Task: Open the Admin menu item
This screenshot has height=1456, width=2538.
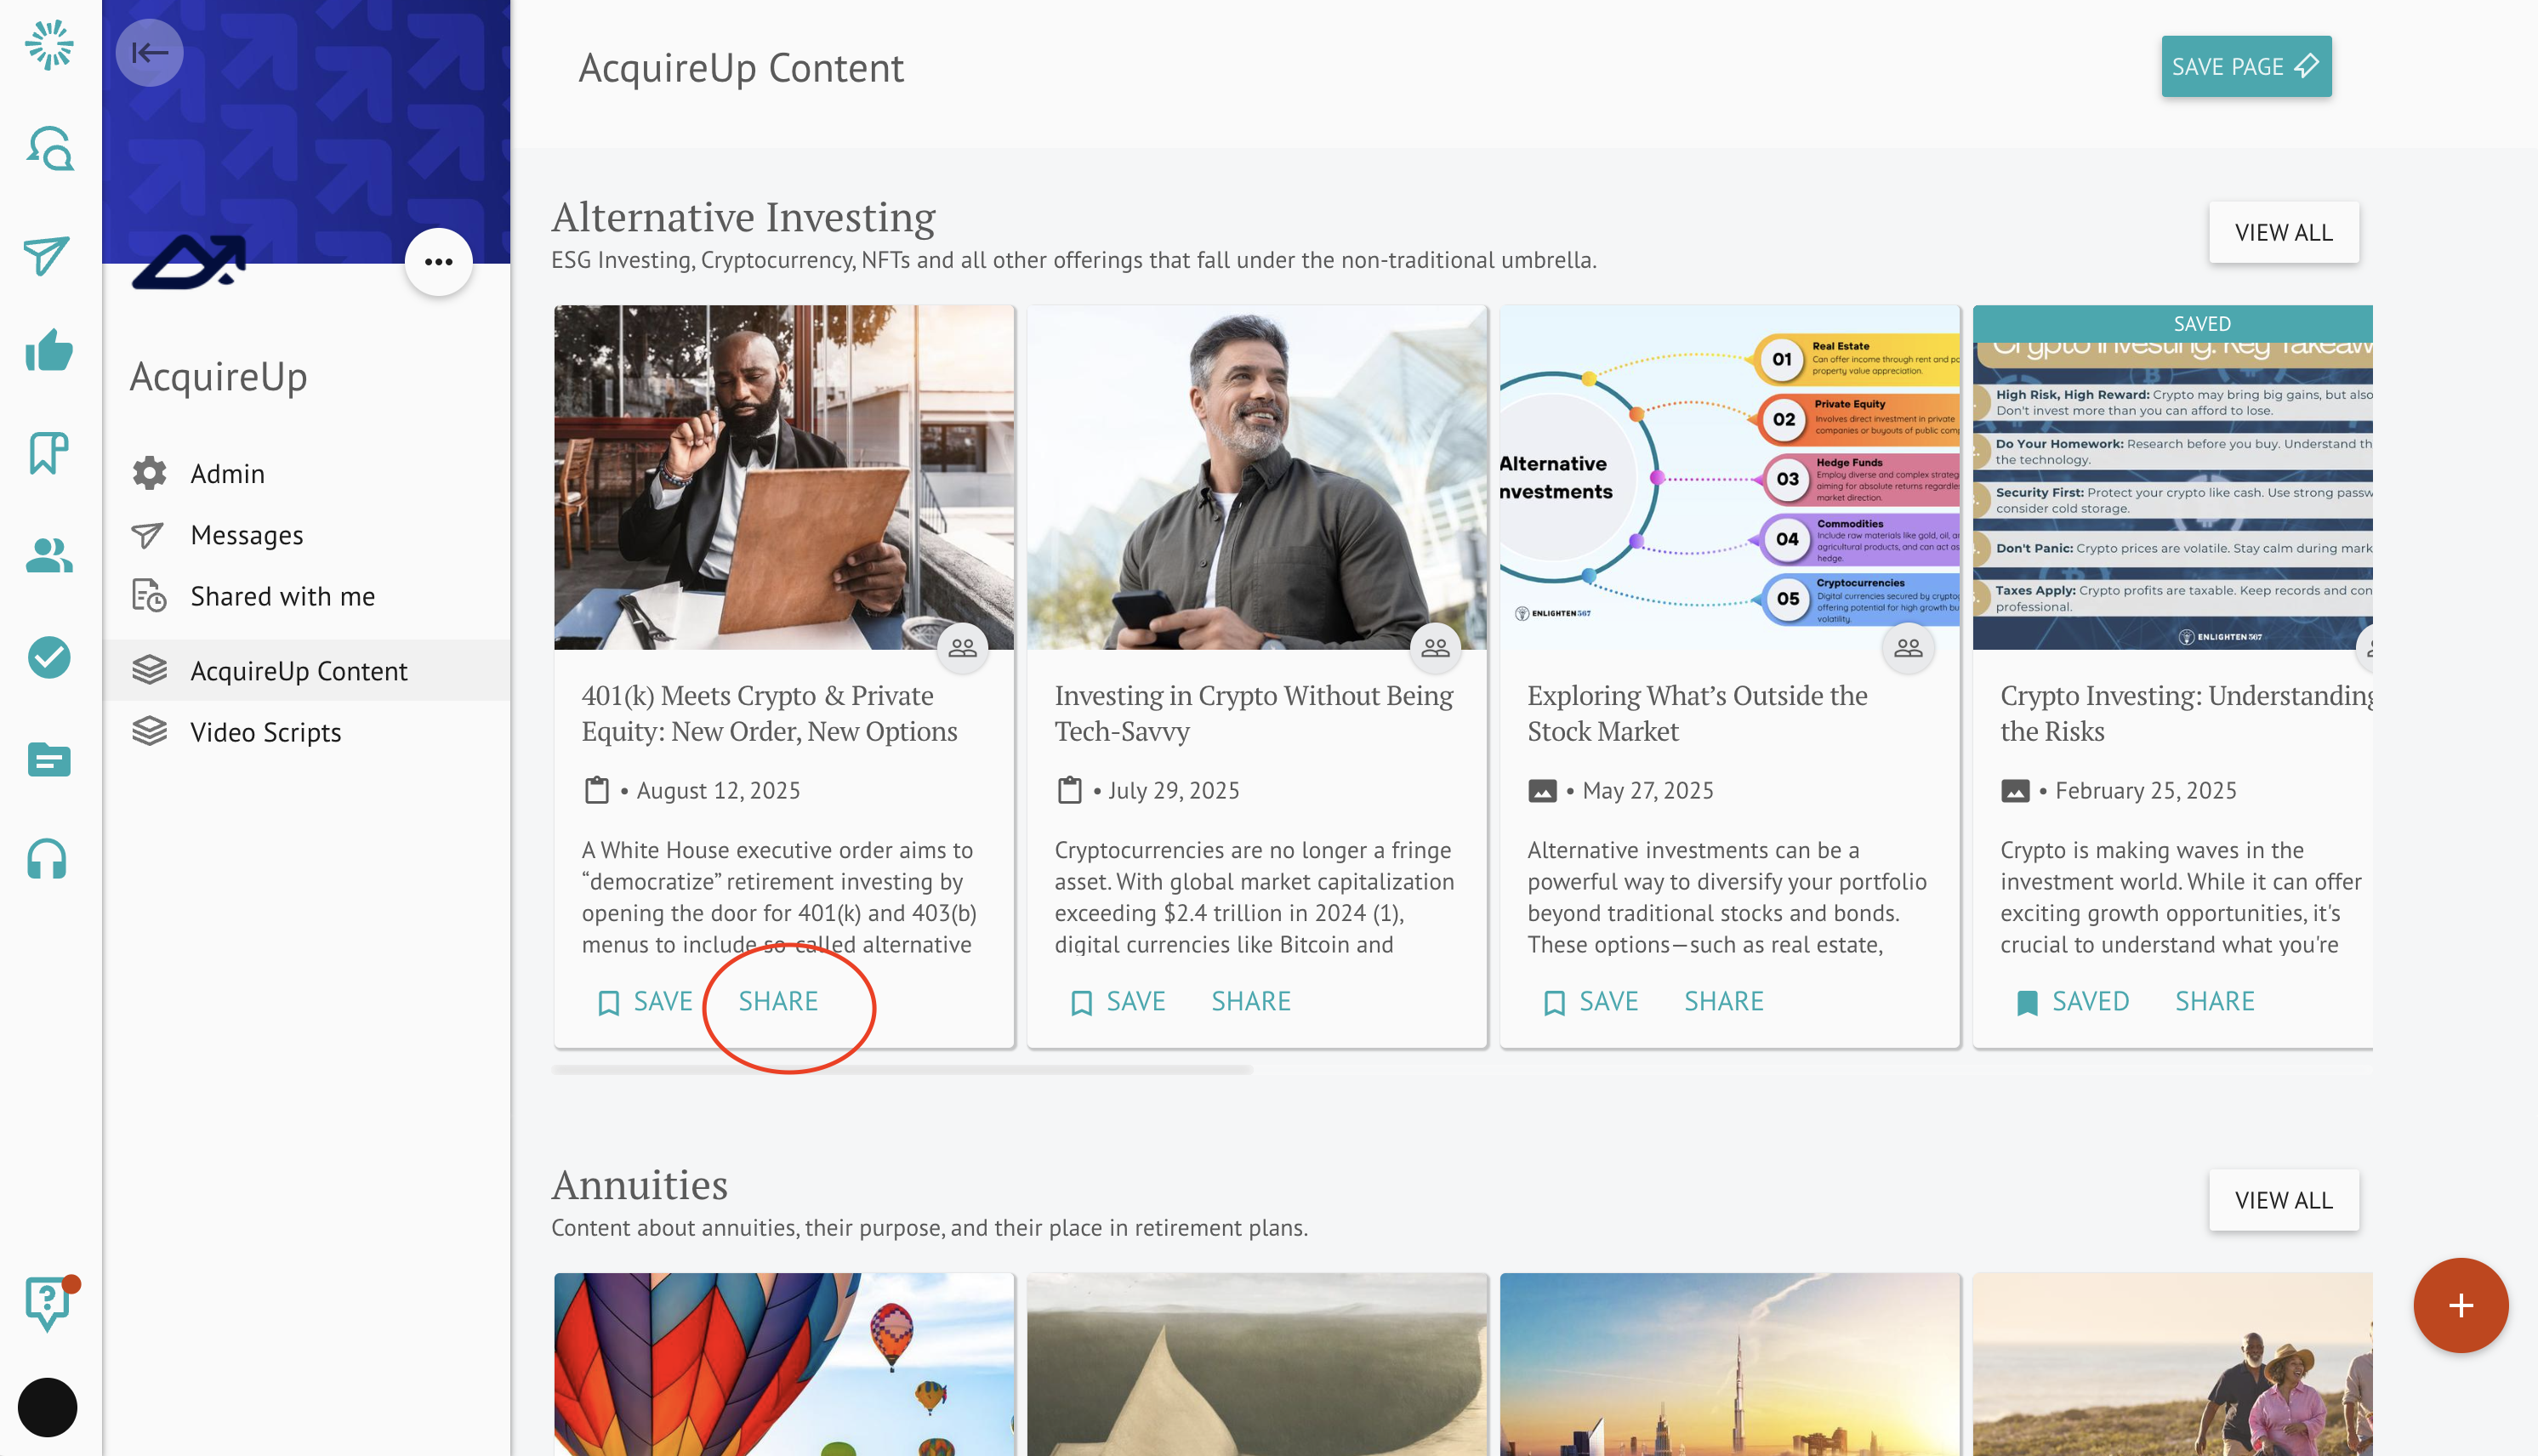Action: point(307,473)
